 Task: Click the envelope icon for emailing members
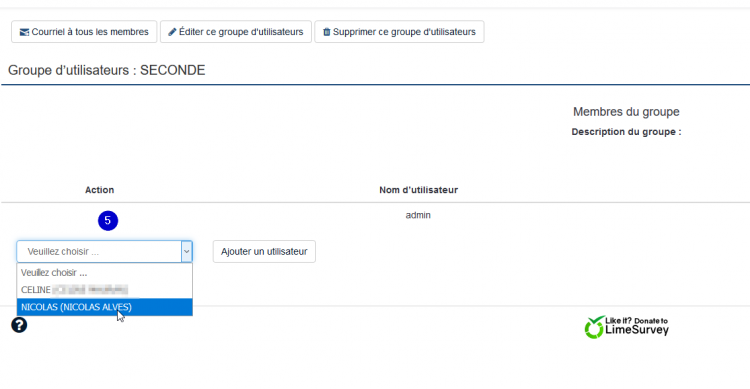point(24,32)
